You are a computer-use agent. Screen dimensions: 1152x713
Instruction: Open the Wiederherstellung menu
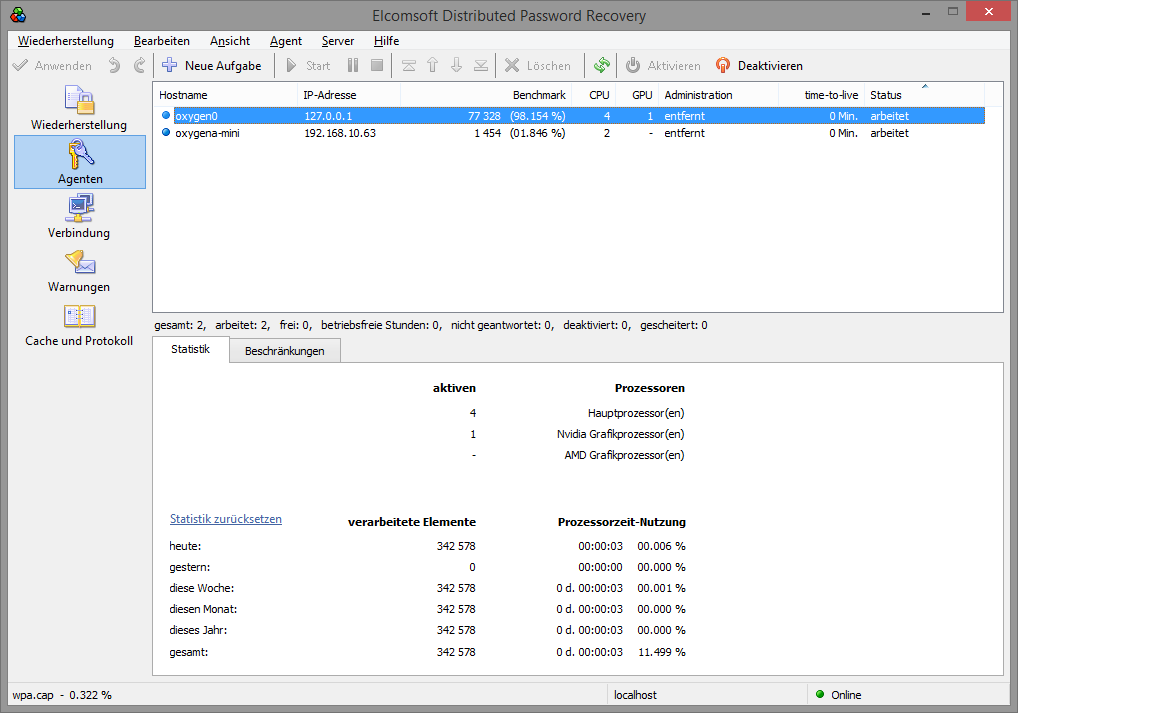click(66, 41)
